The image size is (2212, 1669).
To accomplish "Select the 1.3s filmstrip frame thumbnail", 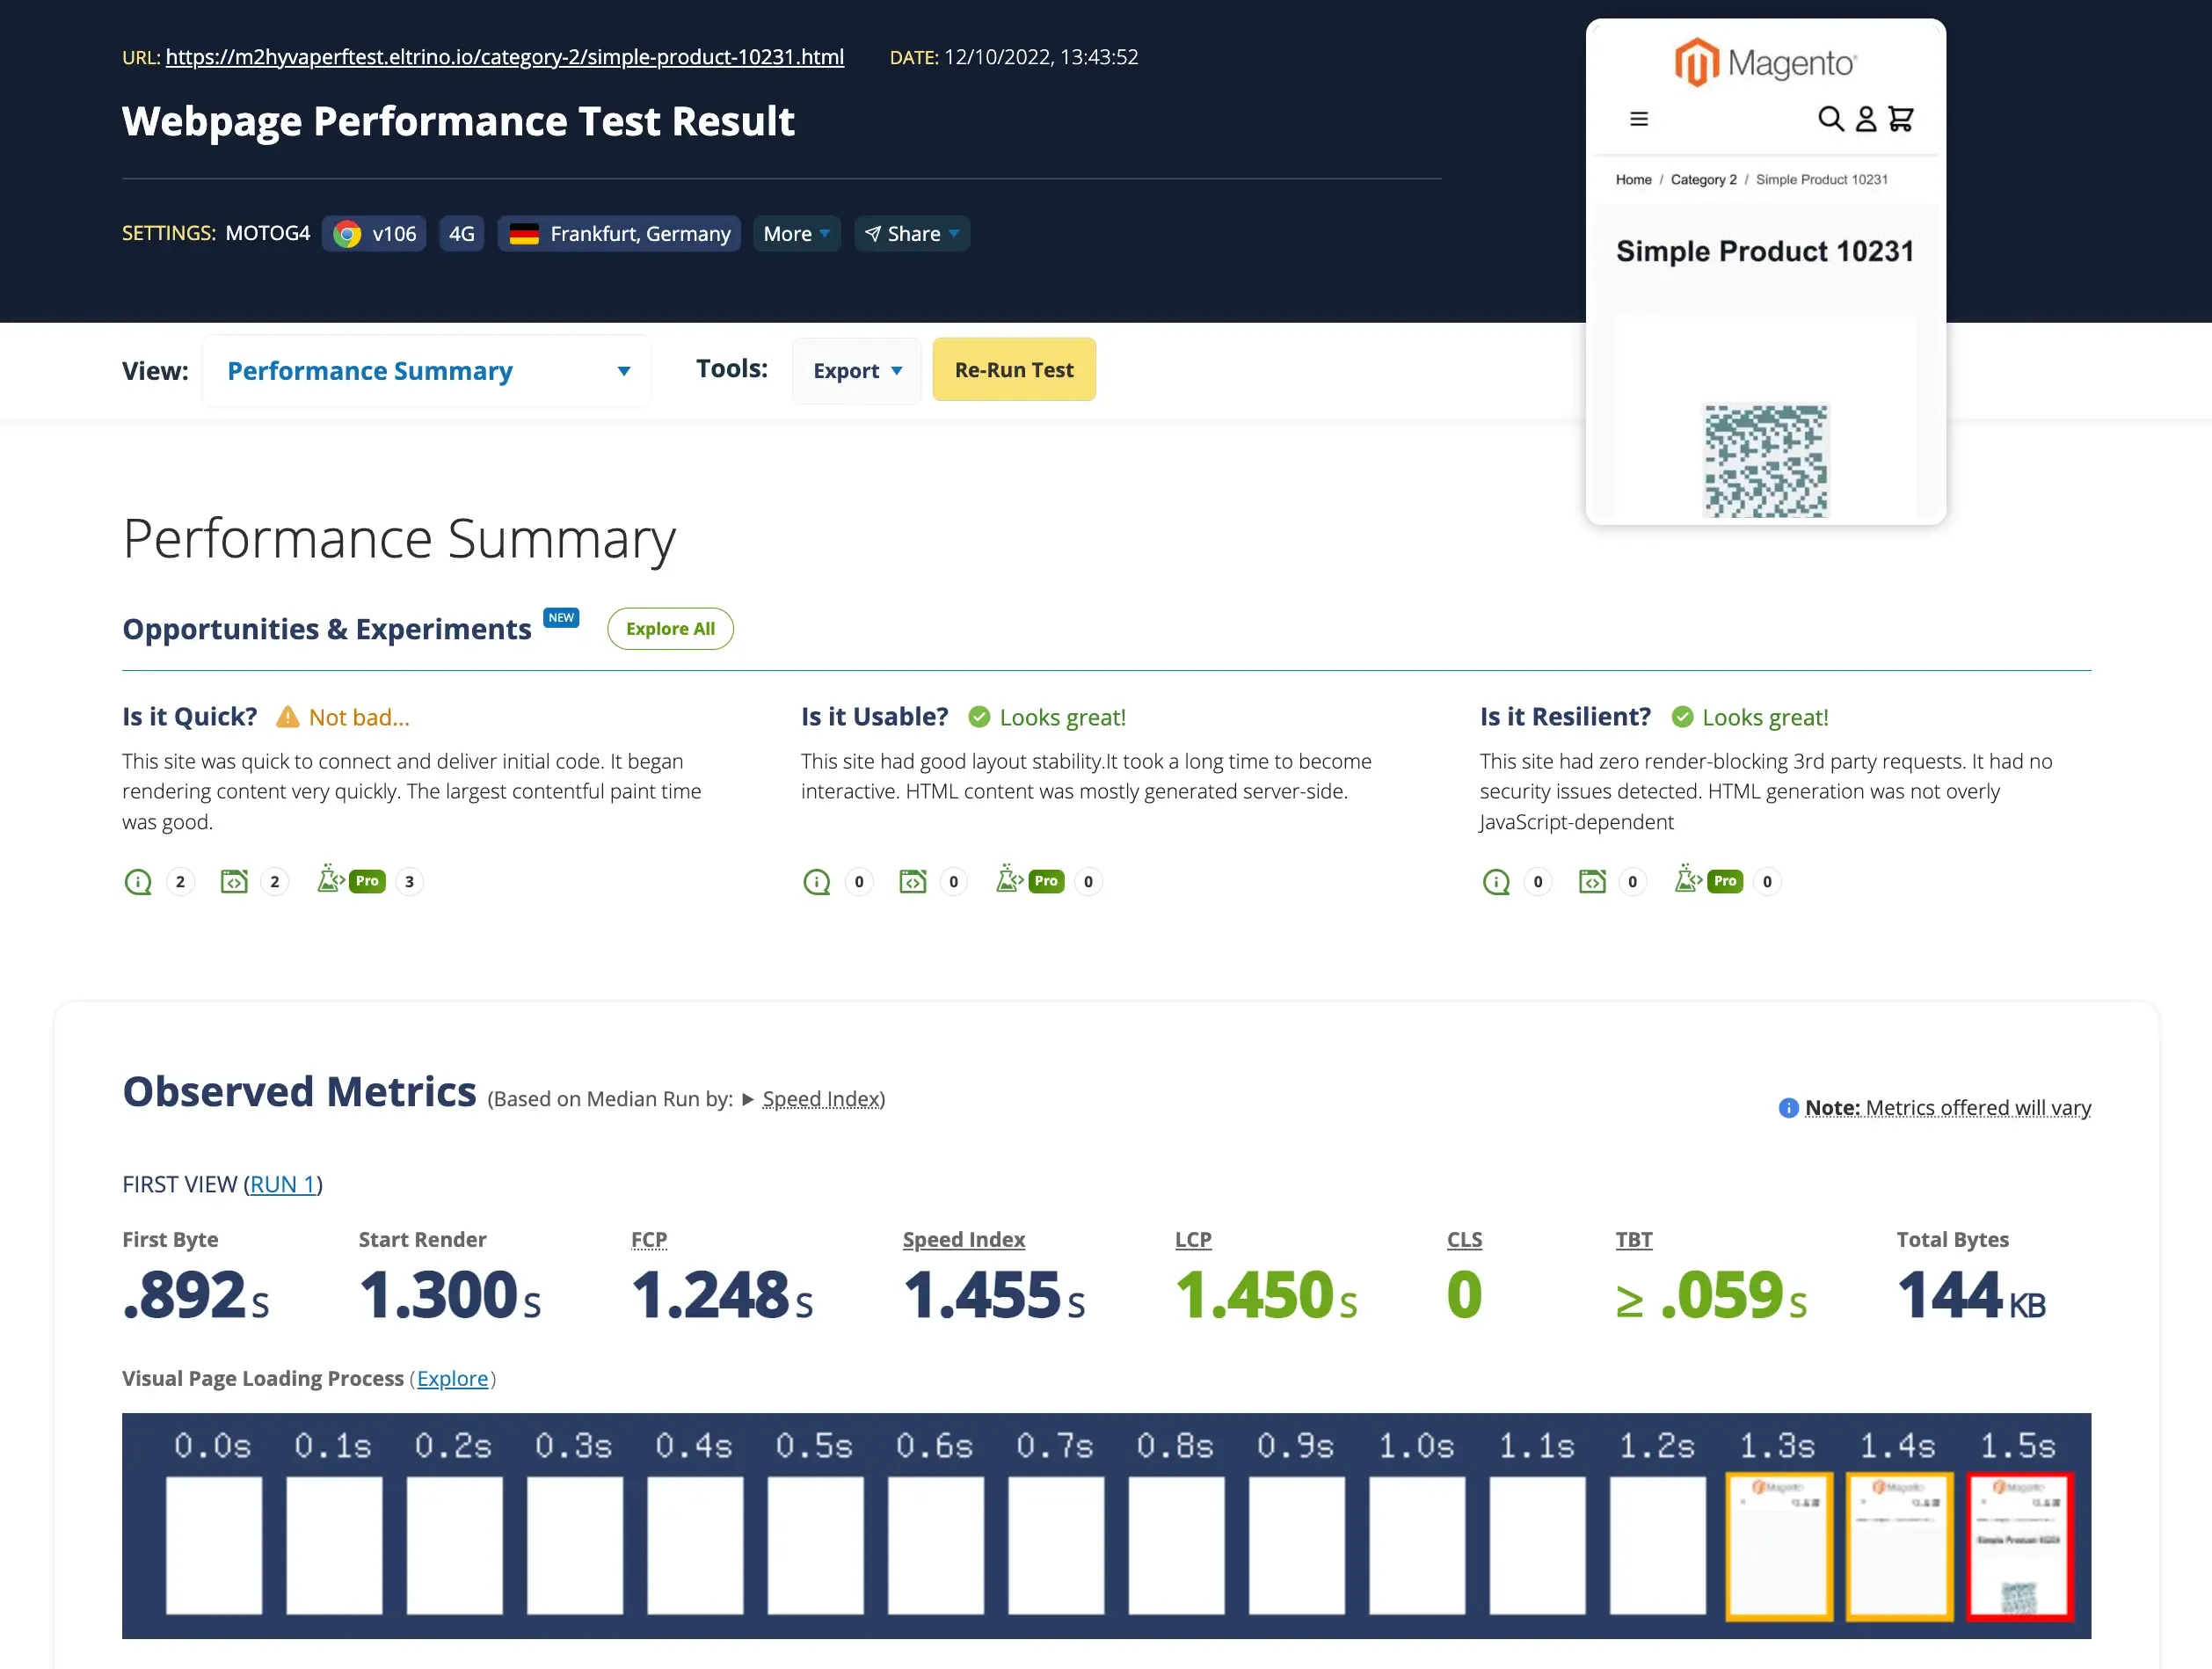I will coord(1778,1545).
